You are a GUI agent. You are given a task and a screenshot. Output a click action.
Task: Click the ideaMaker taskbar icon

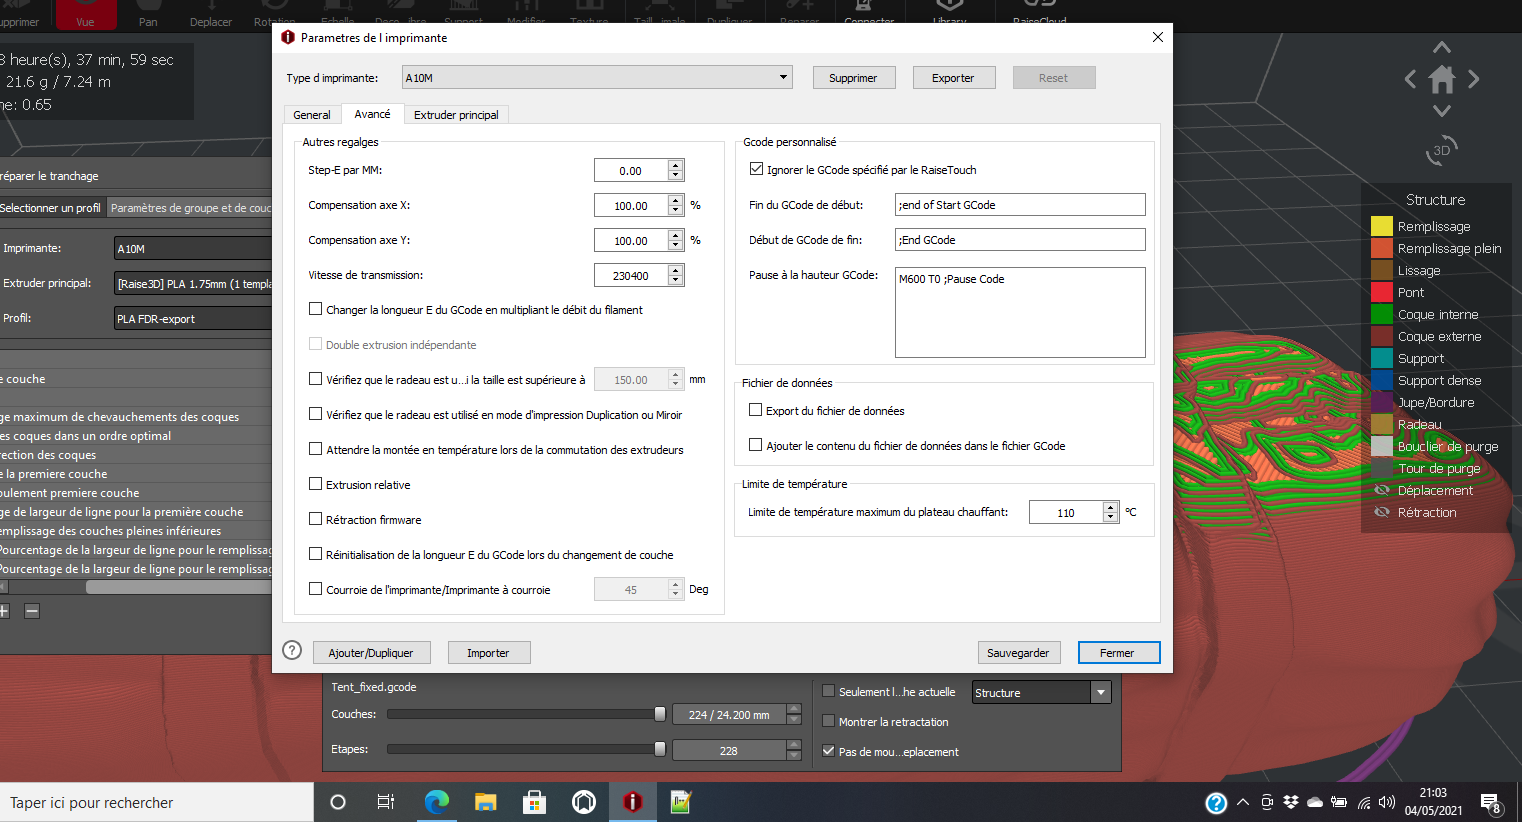(632, 802)
